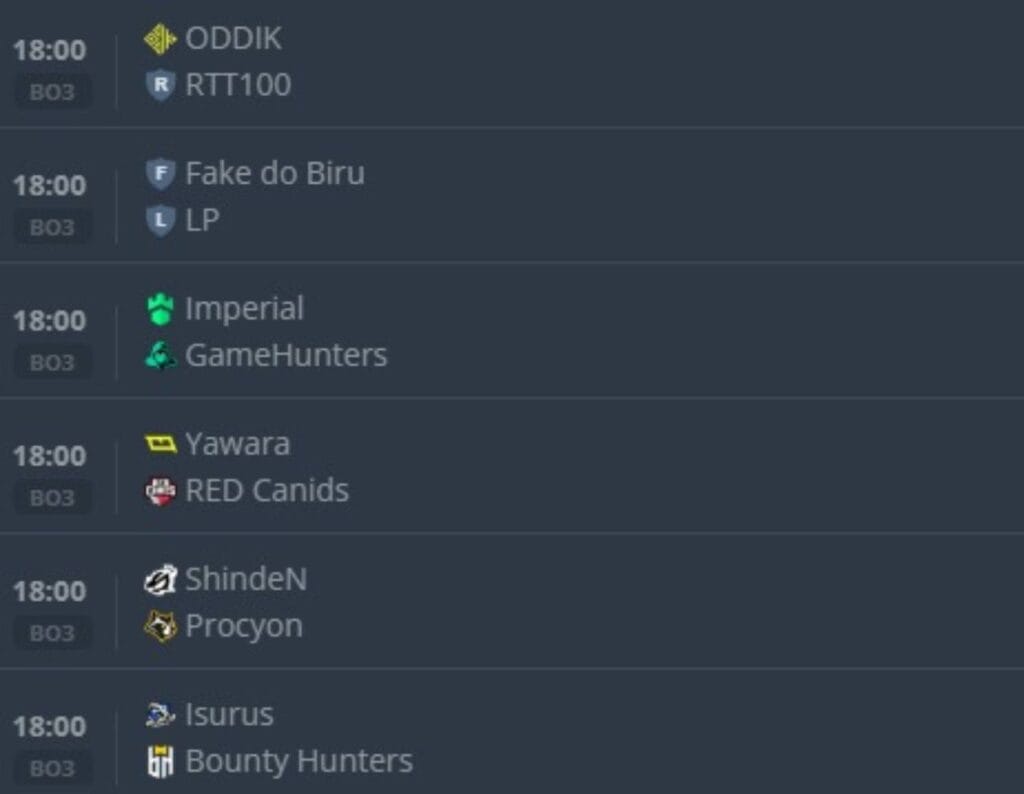The height and width of the screenshot is (794, 1024).
Task: Click the Bounty Hunters team logo
Action: click(160, 762)
